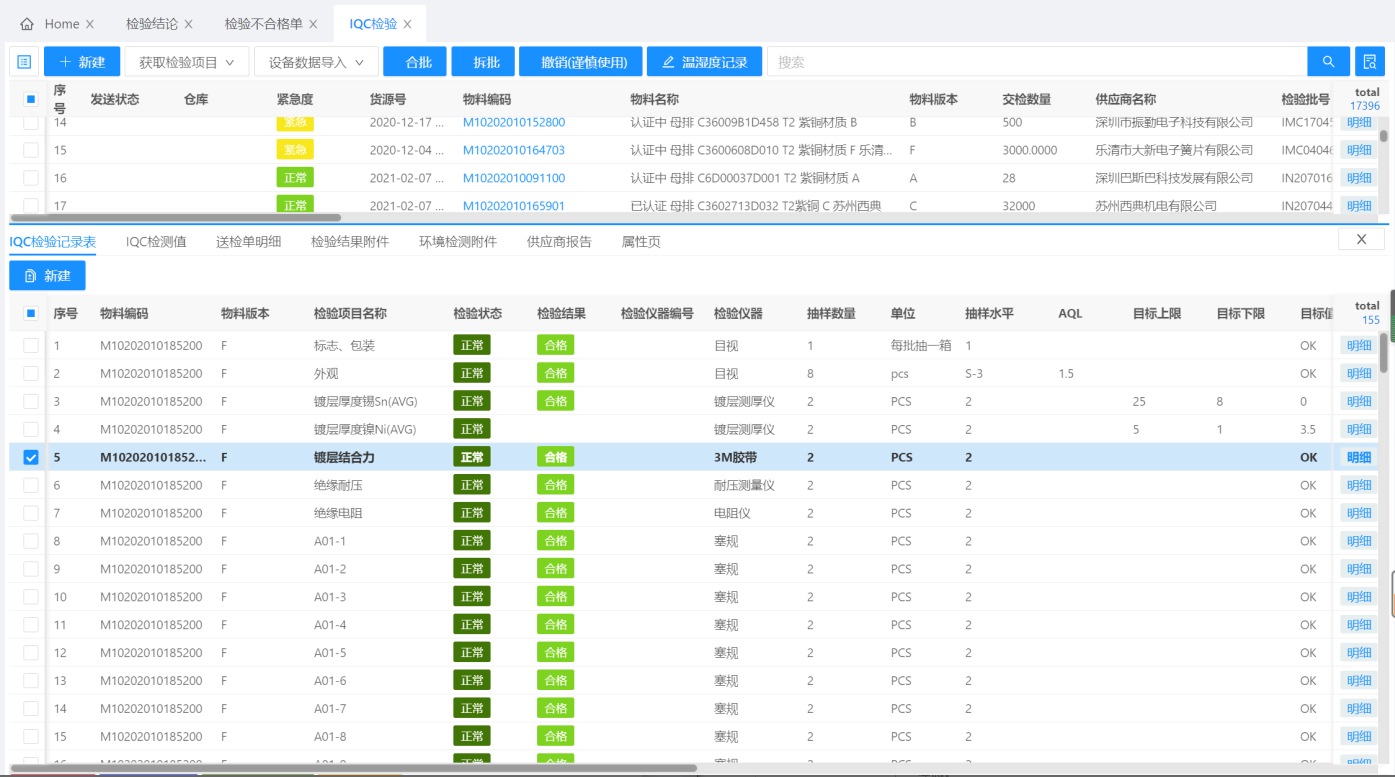Screen dimensions: 1395x777
Task: Open material code M10202010091100 link
Action: pos(514,178)
